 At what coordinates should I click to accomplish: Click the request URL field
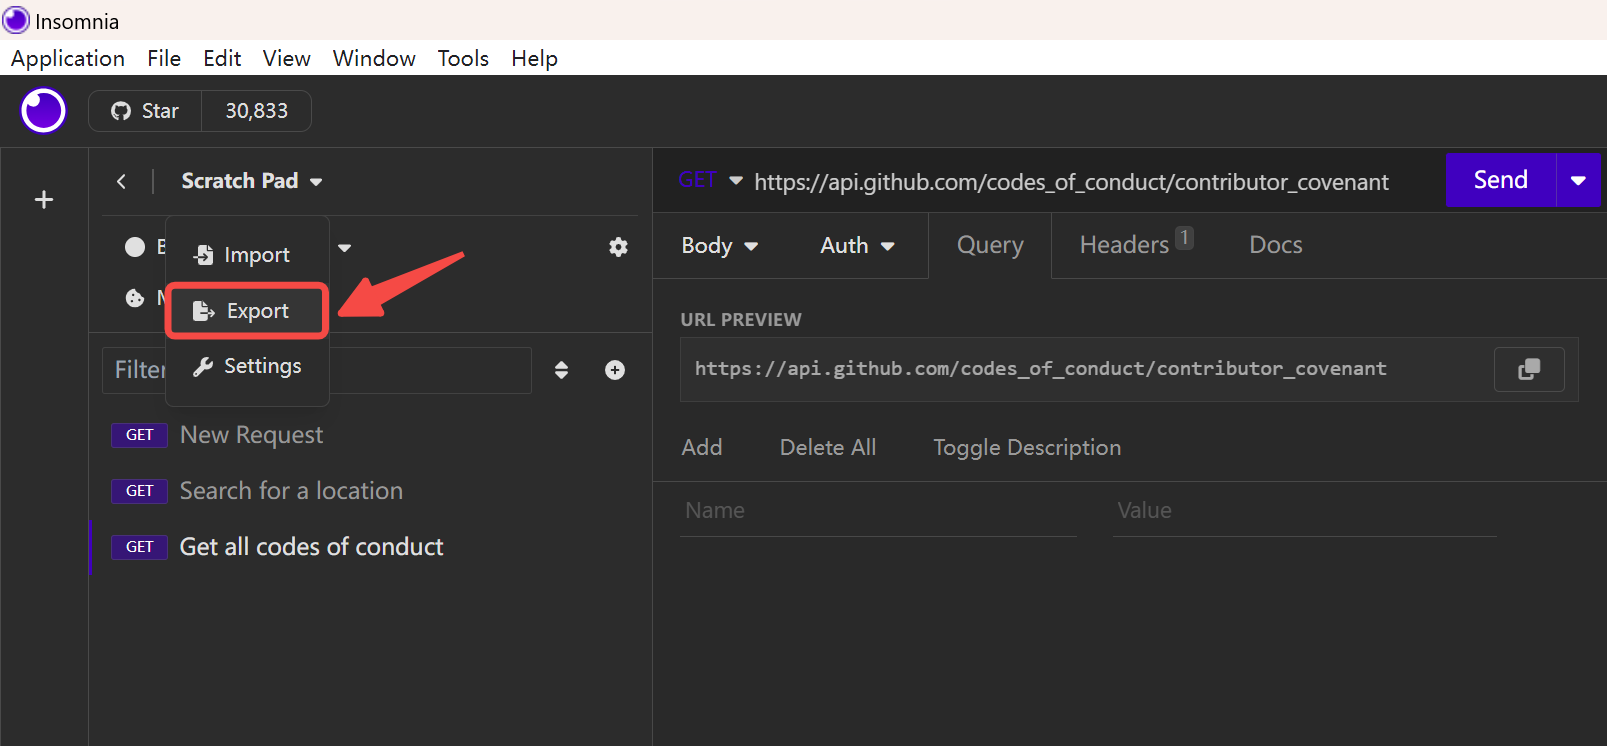1071,182
